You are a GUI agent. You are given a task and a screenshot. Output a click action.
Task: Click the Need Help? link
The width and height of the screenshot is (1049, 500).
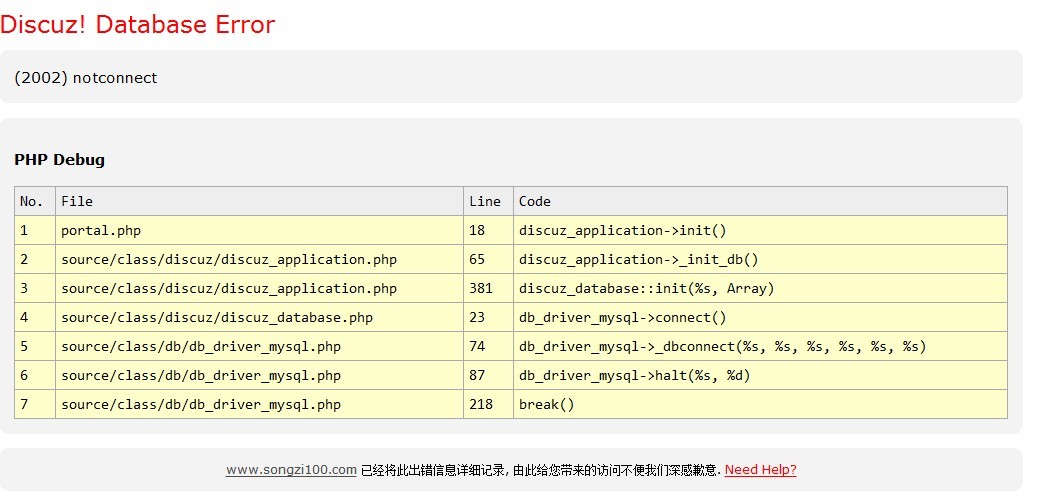pos(761,470)
